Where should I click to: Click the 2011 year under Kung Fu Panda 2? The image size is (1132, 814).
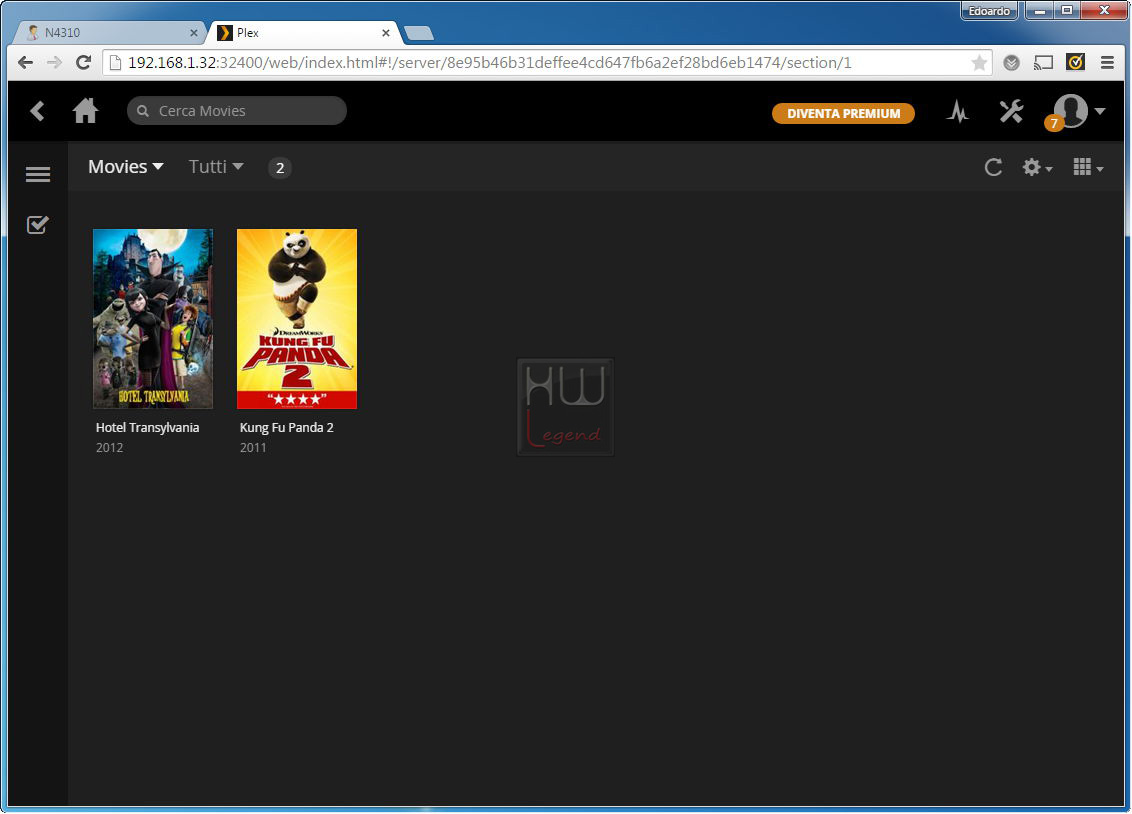(x=253, y=447)
